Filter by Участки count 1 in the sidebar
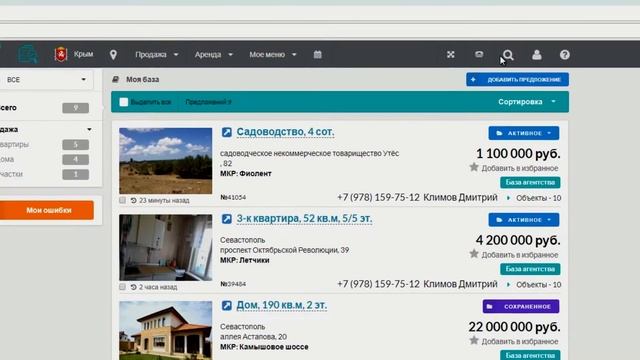 [76, 174]
